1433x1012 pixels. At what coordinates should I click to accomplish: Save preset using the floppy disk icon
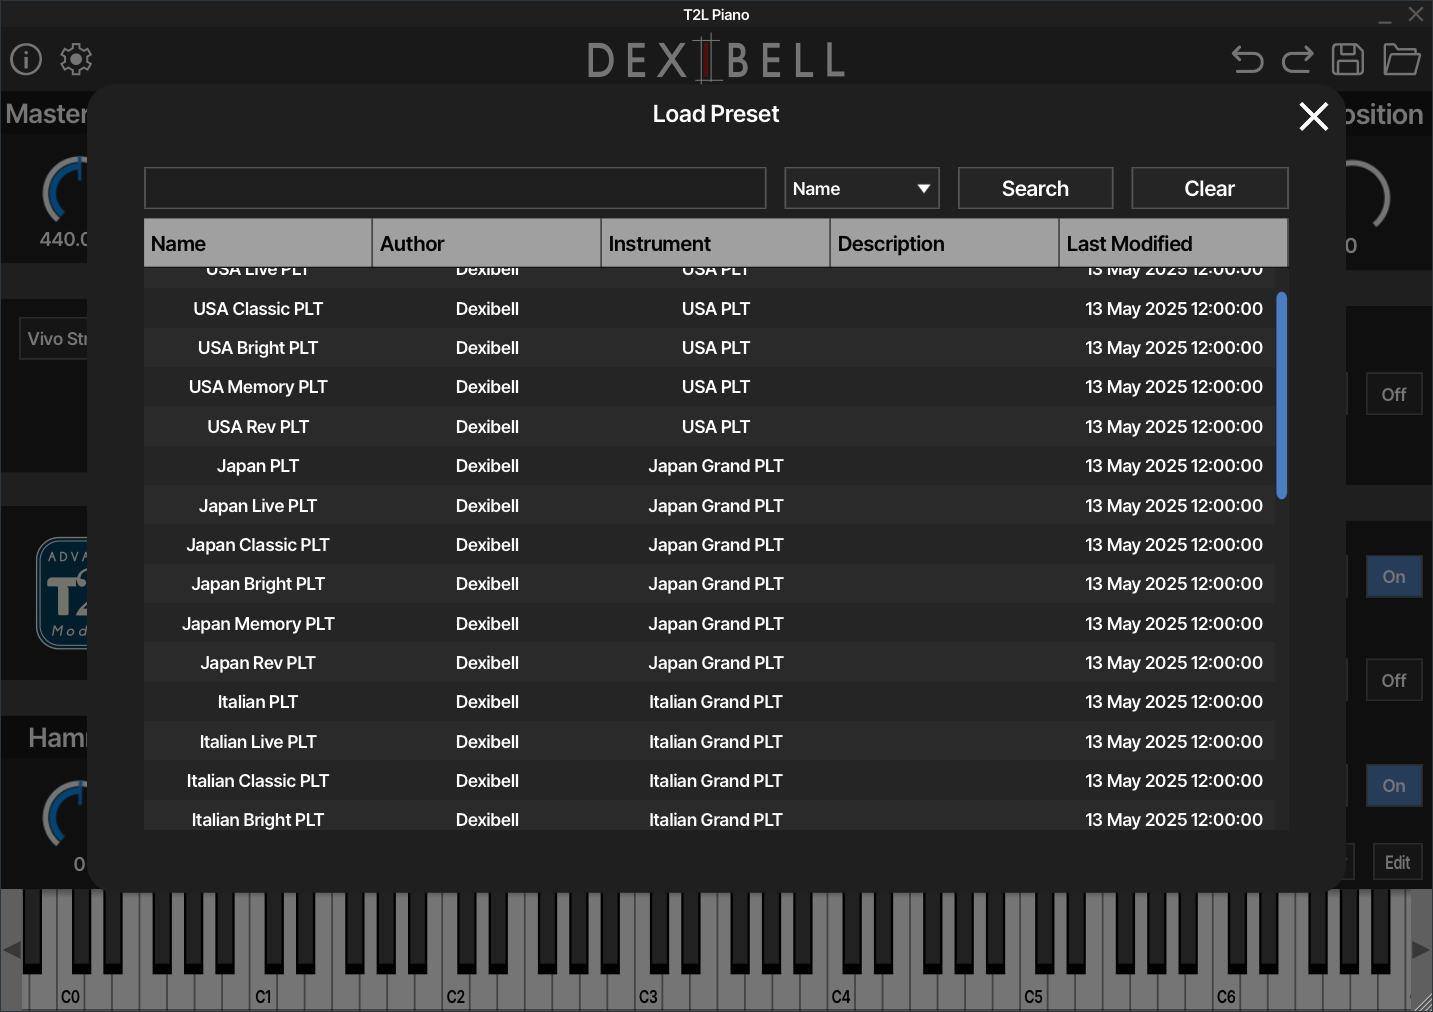tap(1347, 60)
